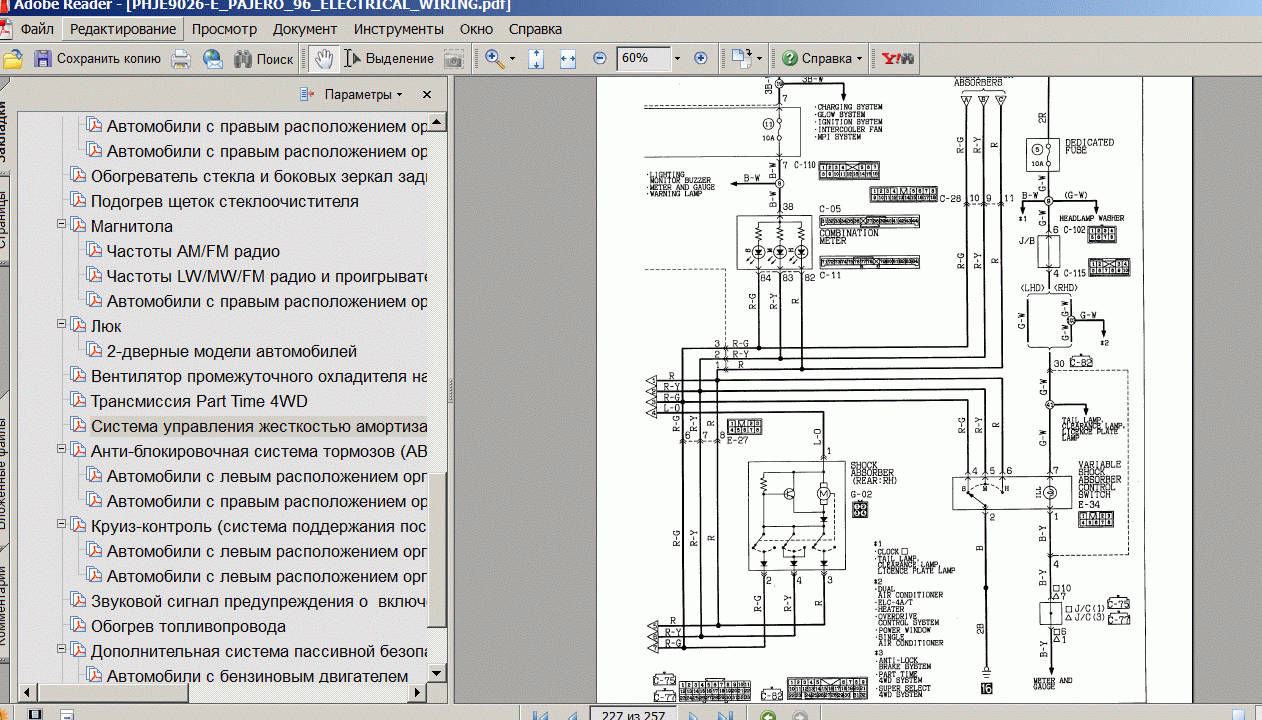
Task: Click the page number field 227 из 257
Action: pyautogui.click(x=633, y=714)
